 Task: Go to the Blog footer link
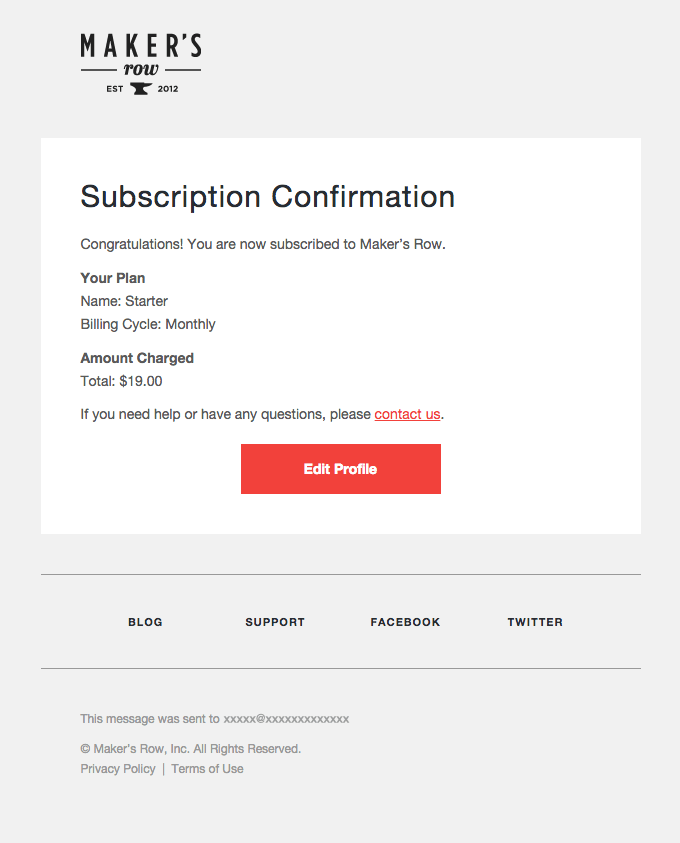(145, 622)
